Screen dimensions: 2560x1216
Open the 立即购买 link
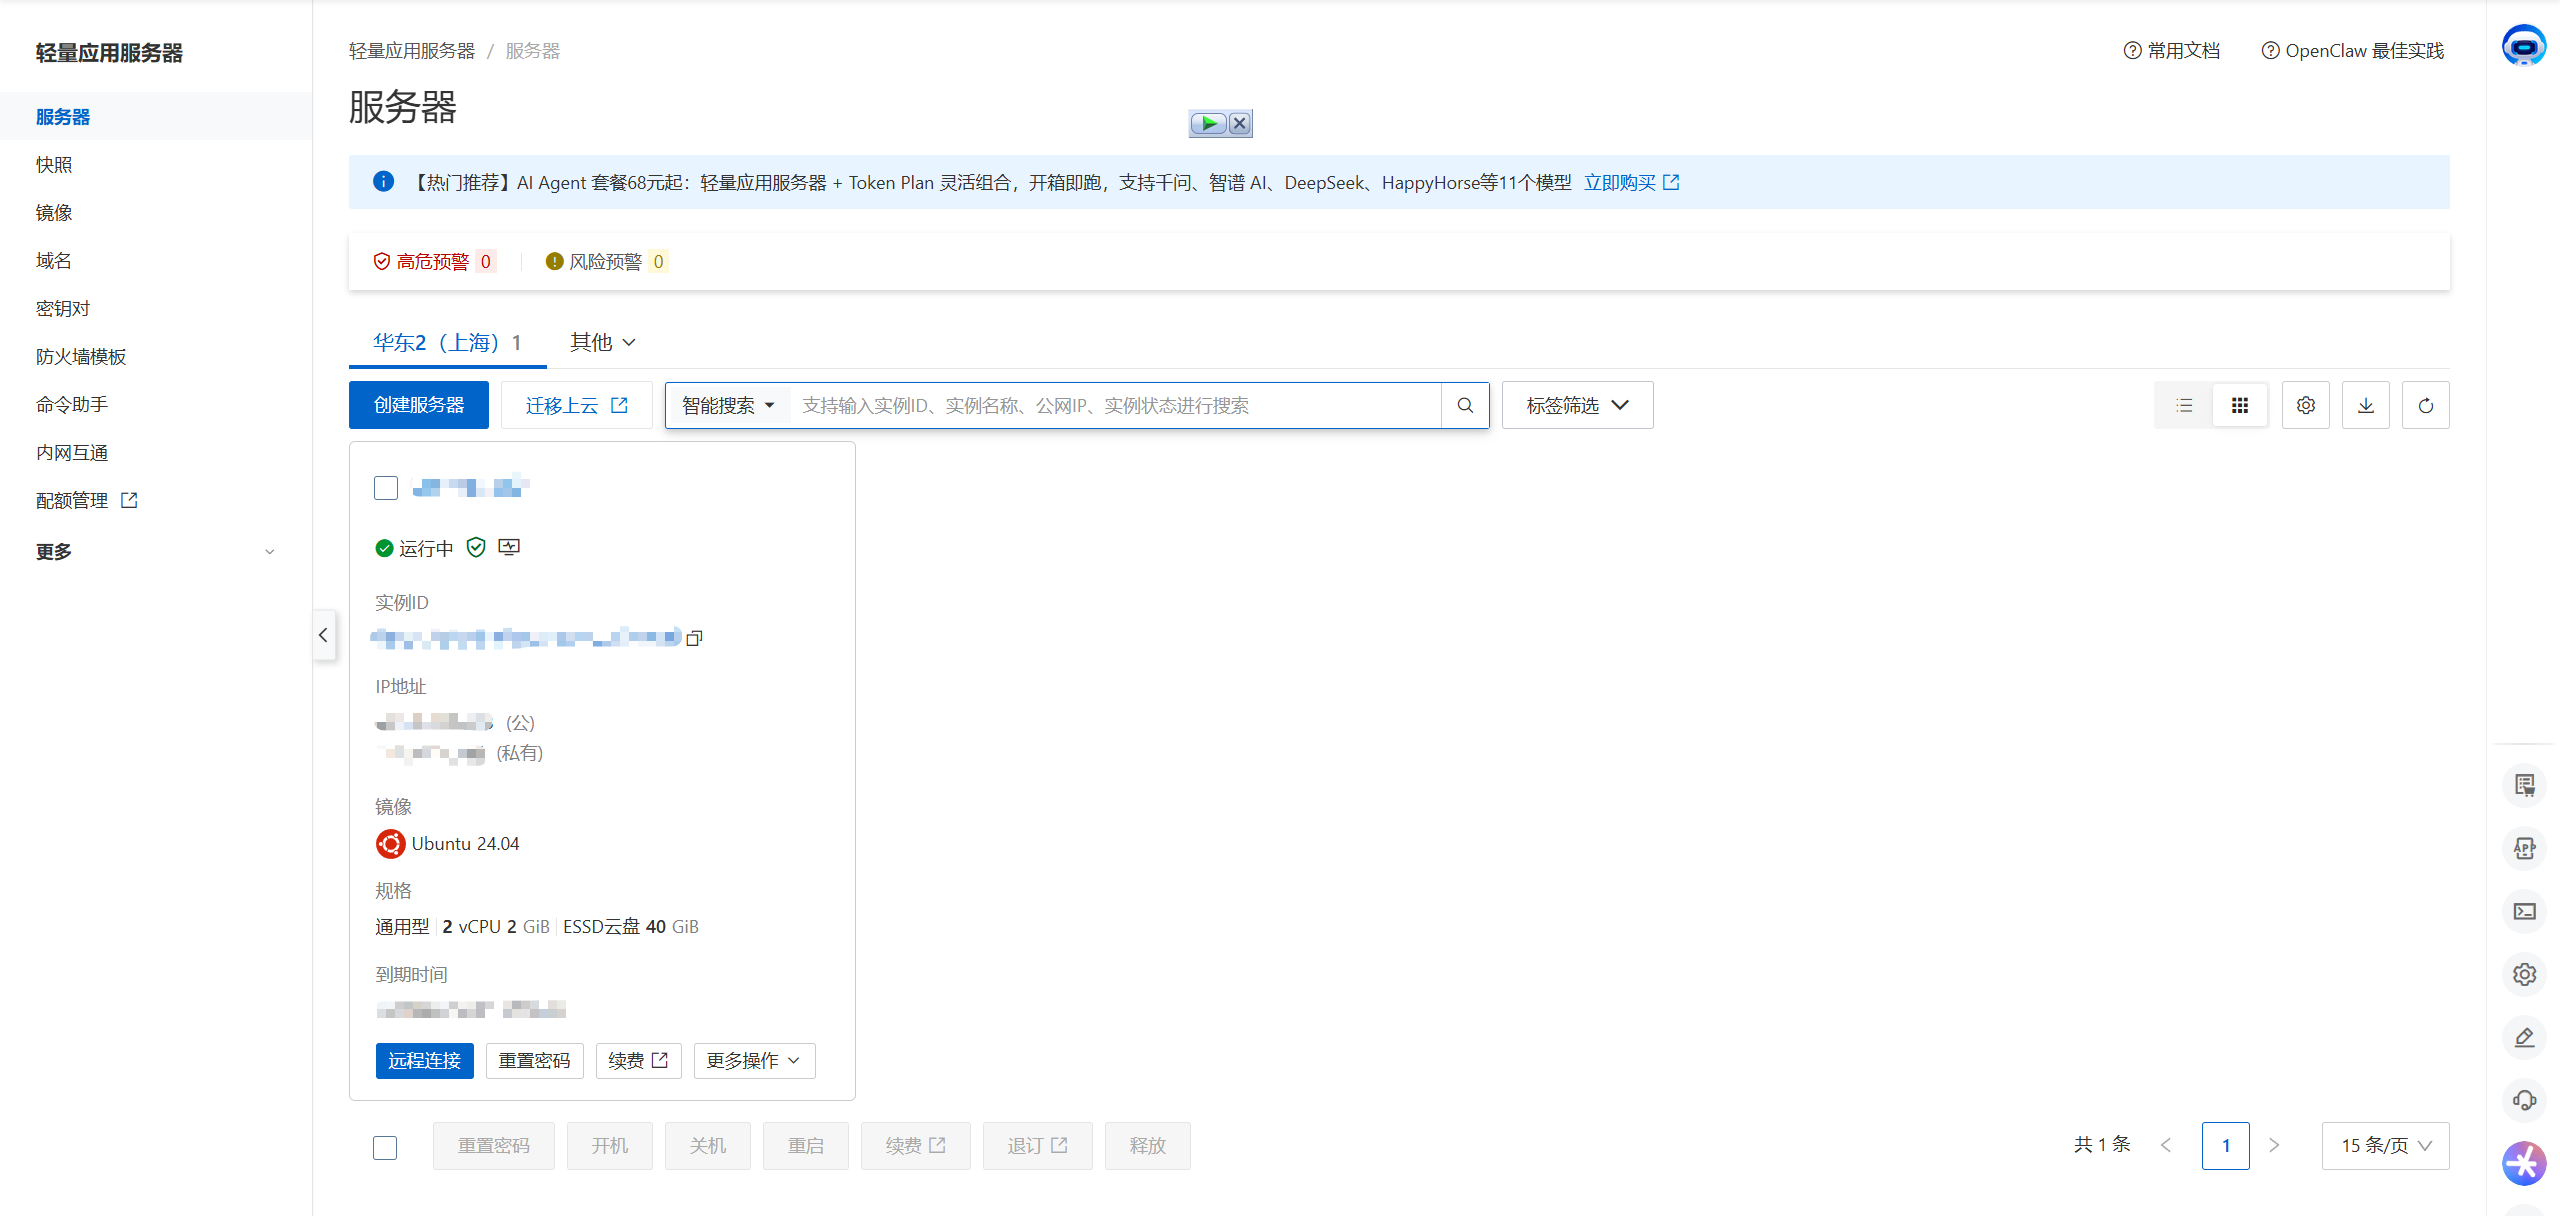tap(1630, 182)
